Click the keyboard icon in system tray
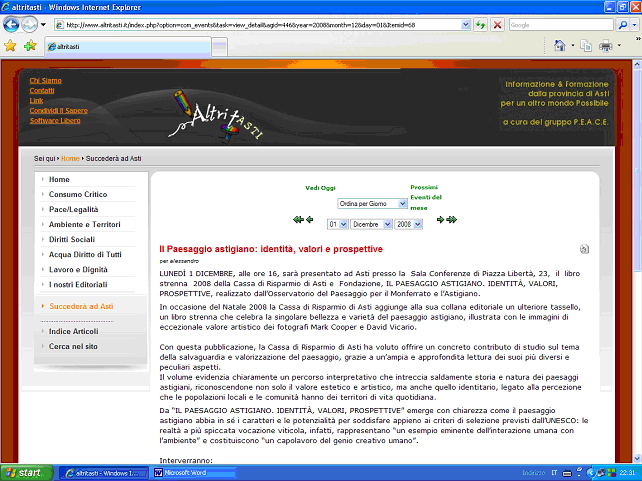Image resolution: width=642 pixels, height=481 pixels. pyautogui.click(x=567, y=473)
